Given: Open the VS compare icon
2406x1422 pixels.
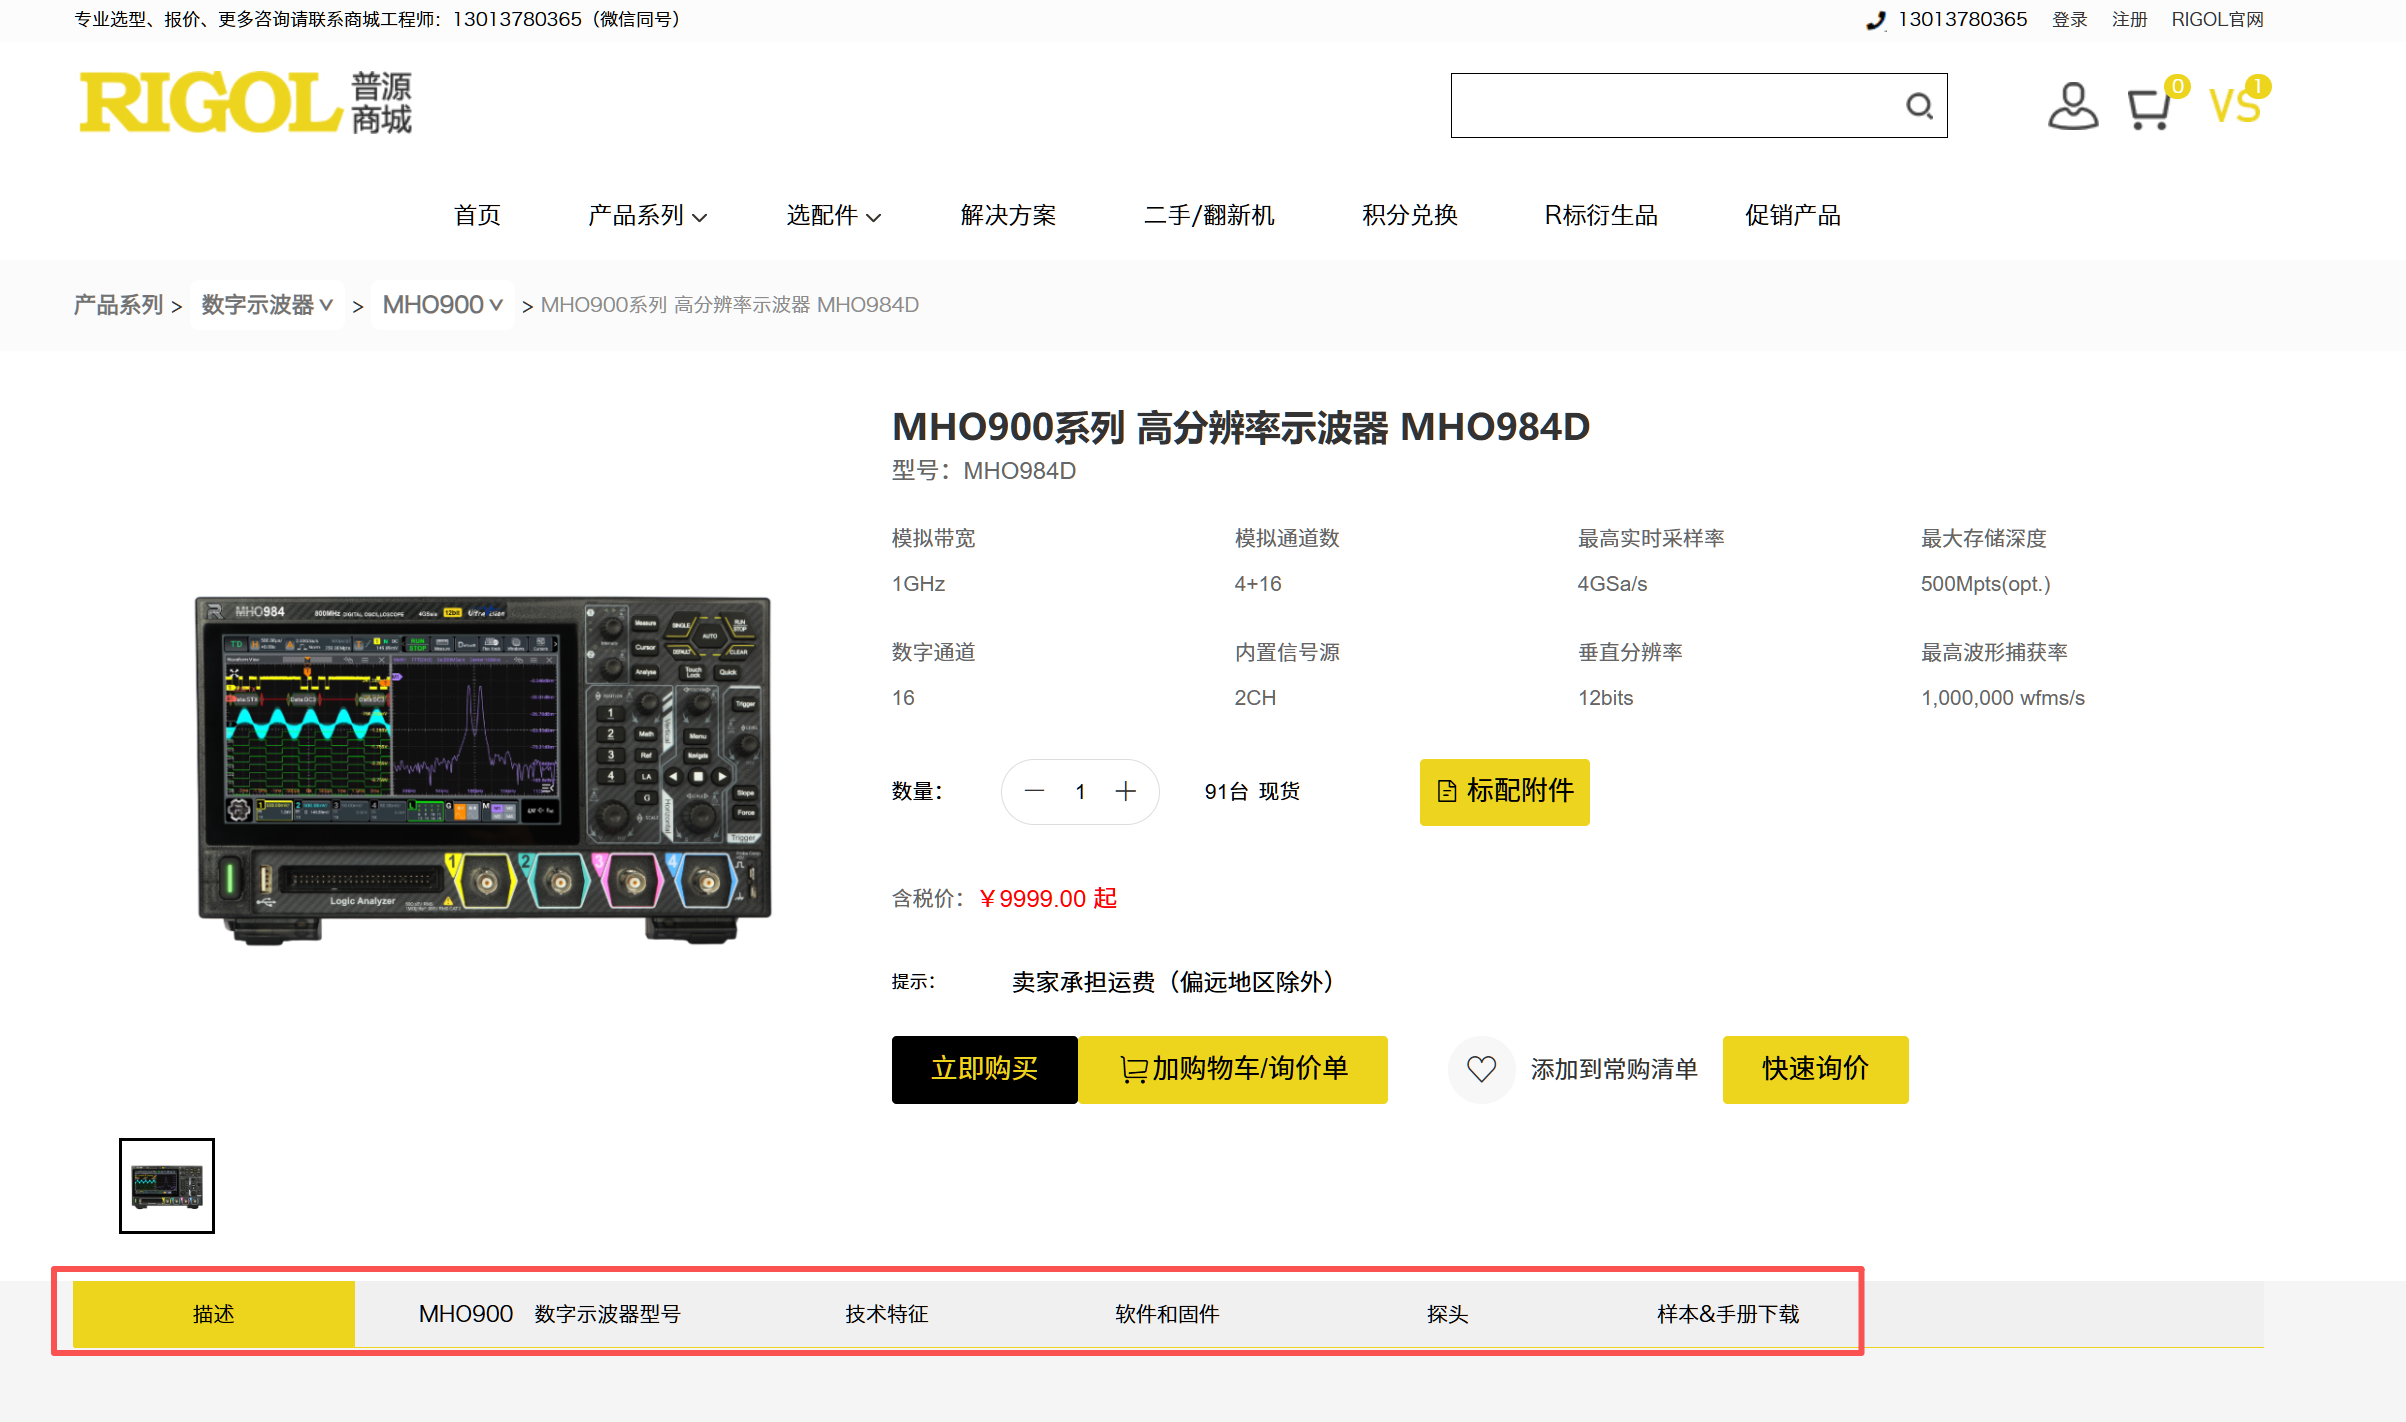Looking at the screenshot, I should click(2235, 104).
